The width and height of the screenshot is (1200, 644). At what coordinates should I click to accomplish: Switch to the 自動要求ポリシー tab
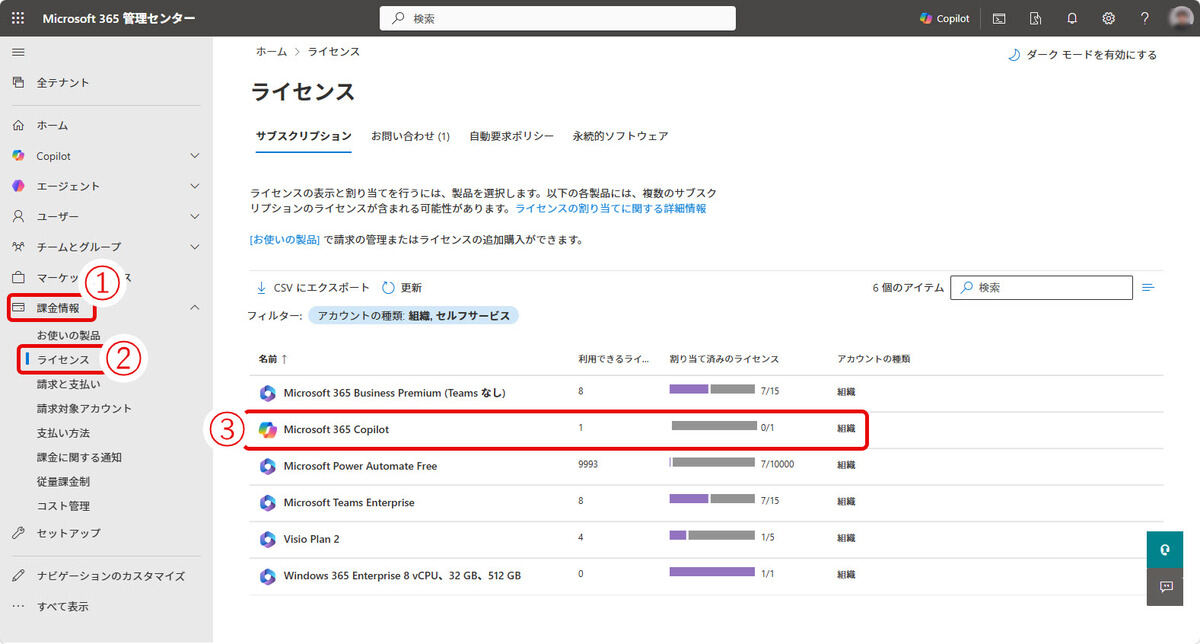point(511,136)
